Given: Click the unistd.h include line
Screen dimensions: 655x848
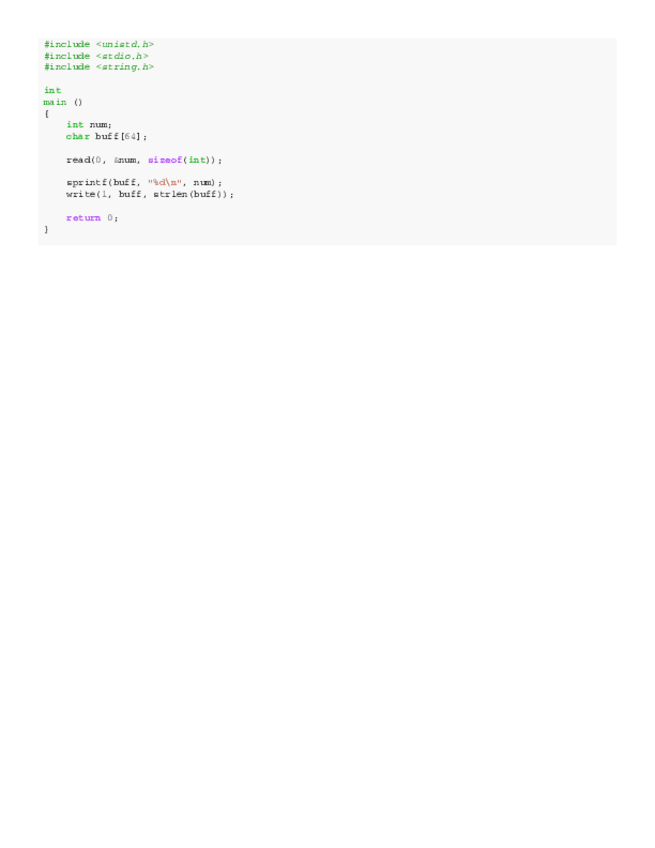Looking at the screenshot, I should coord(99,44).
